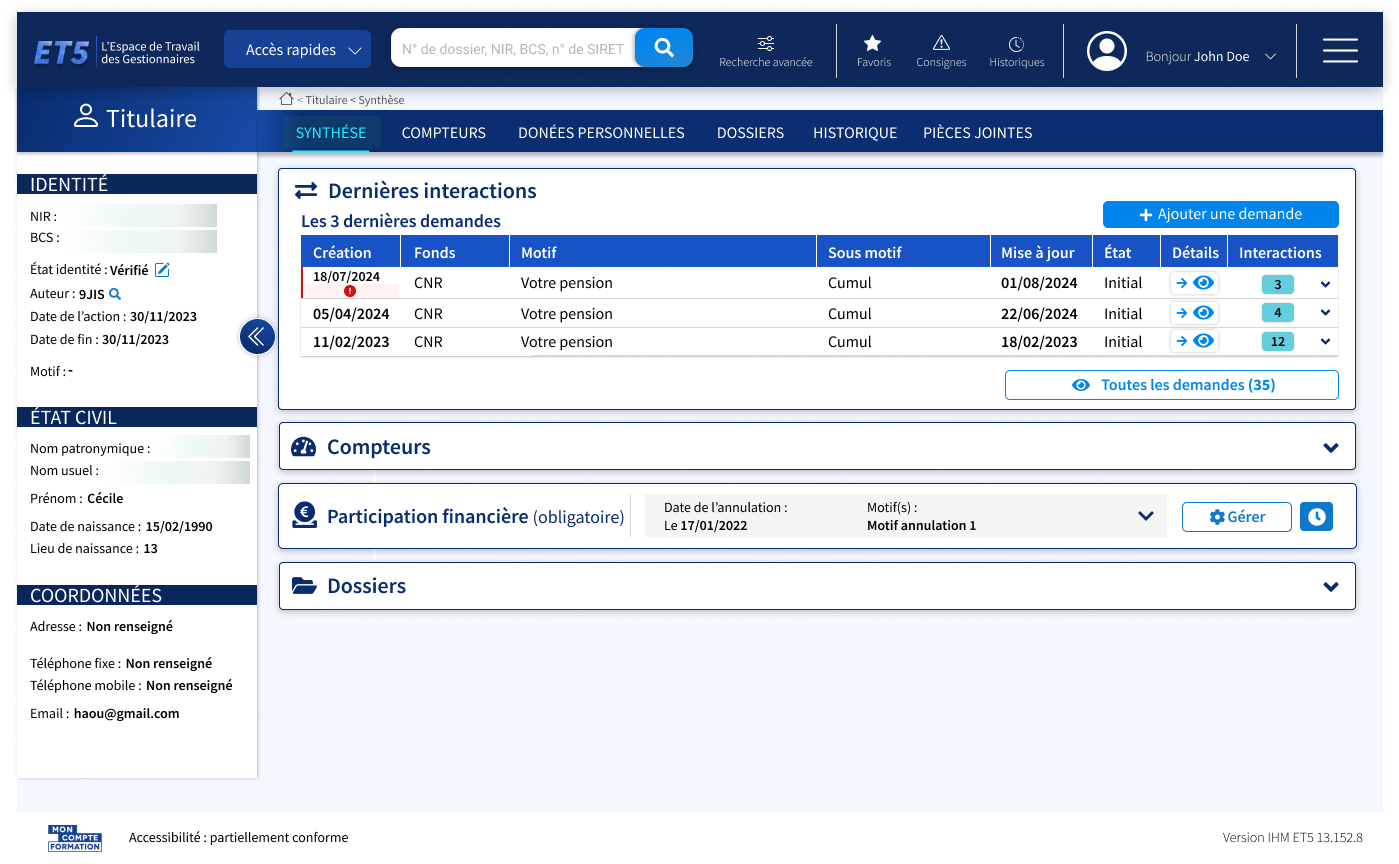
Task: Click Ajouter une demande button
Action: tap(1220, 214)
